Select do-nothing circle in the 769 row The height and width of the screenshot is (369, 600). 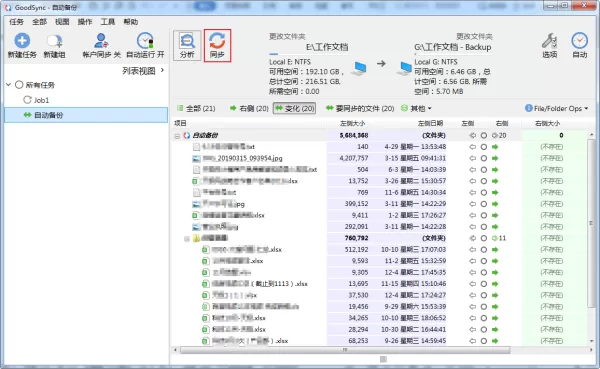[x=484, y=193]
